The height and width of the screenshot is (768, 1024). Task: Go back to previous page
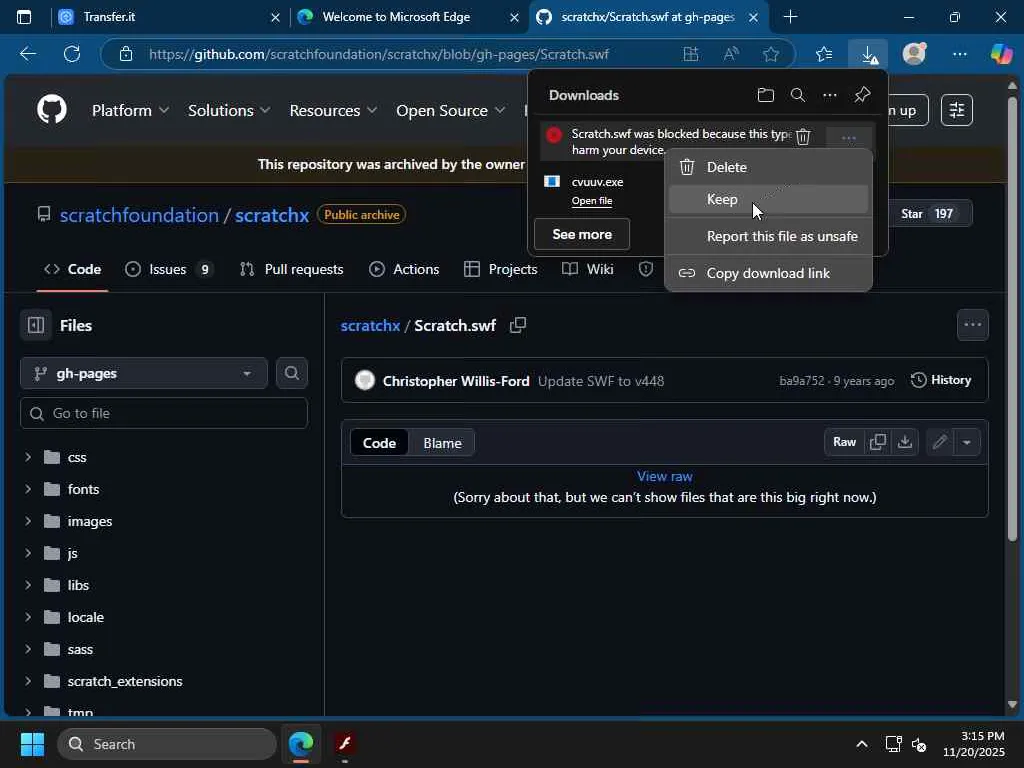[x=28, y=54]
